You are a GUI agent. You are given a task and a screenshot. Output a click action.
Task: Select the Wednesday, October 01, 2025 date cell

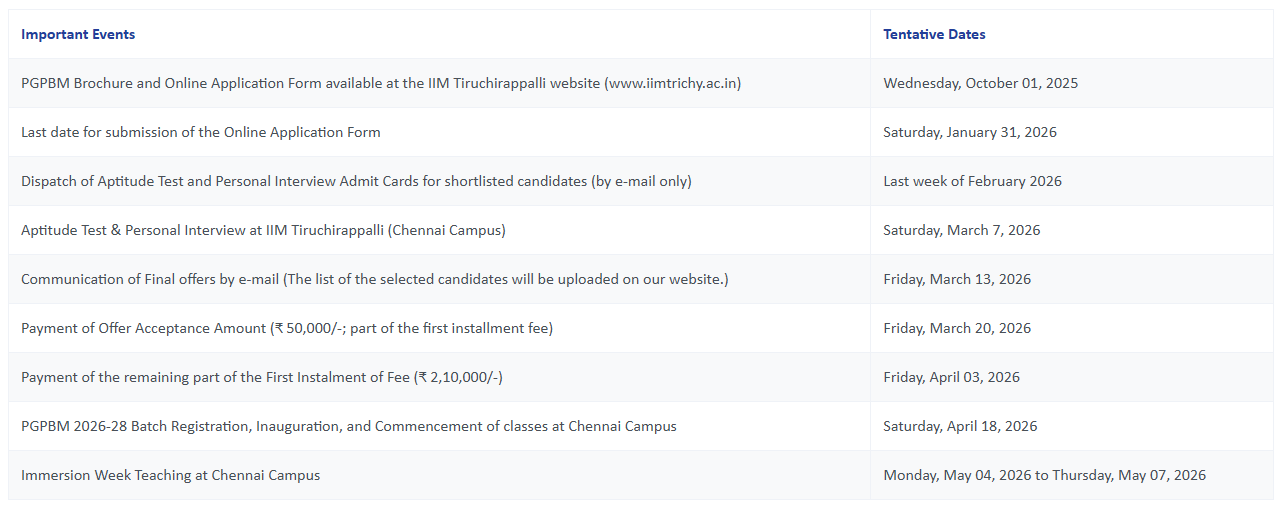click(980, 83)
